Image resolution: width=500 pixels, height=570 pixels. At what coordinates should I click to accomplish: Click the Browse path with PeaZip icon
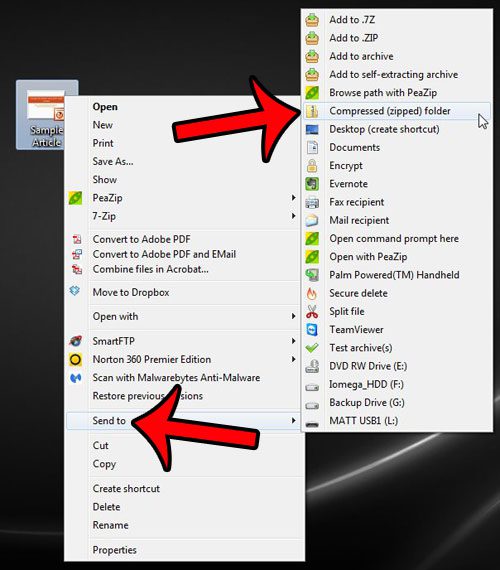tap(312, 93)
